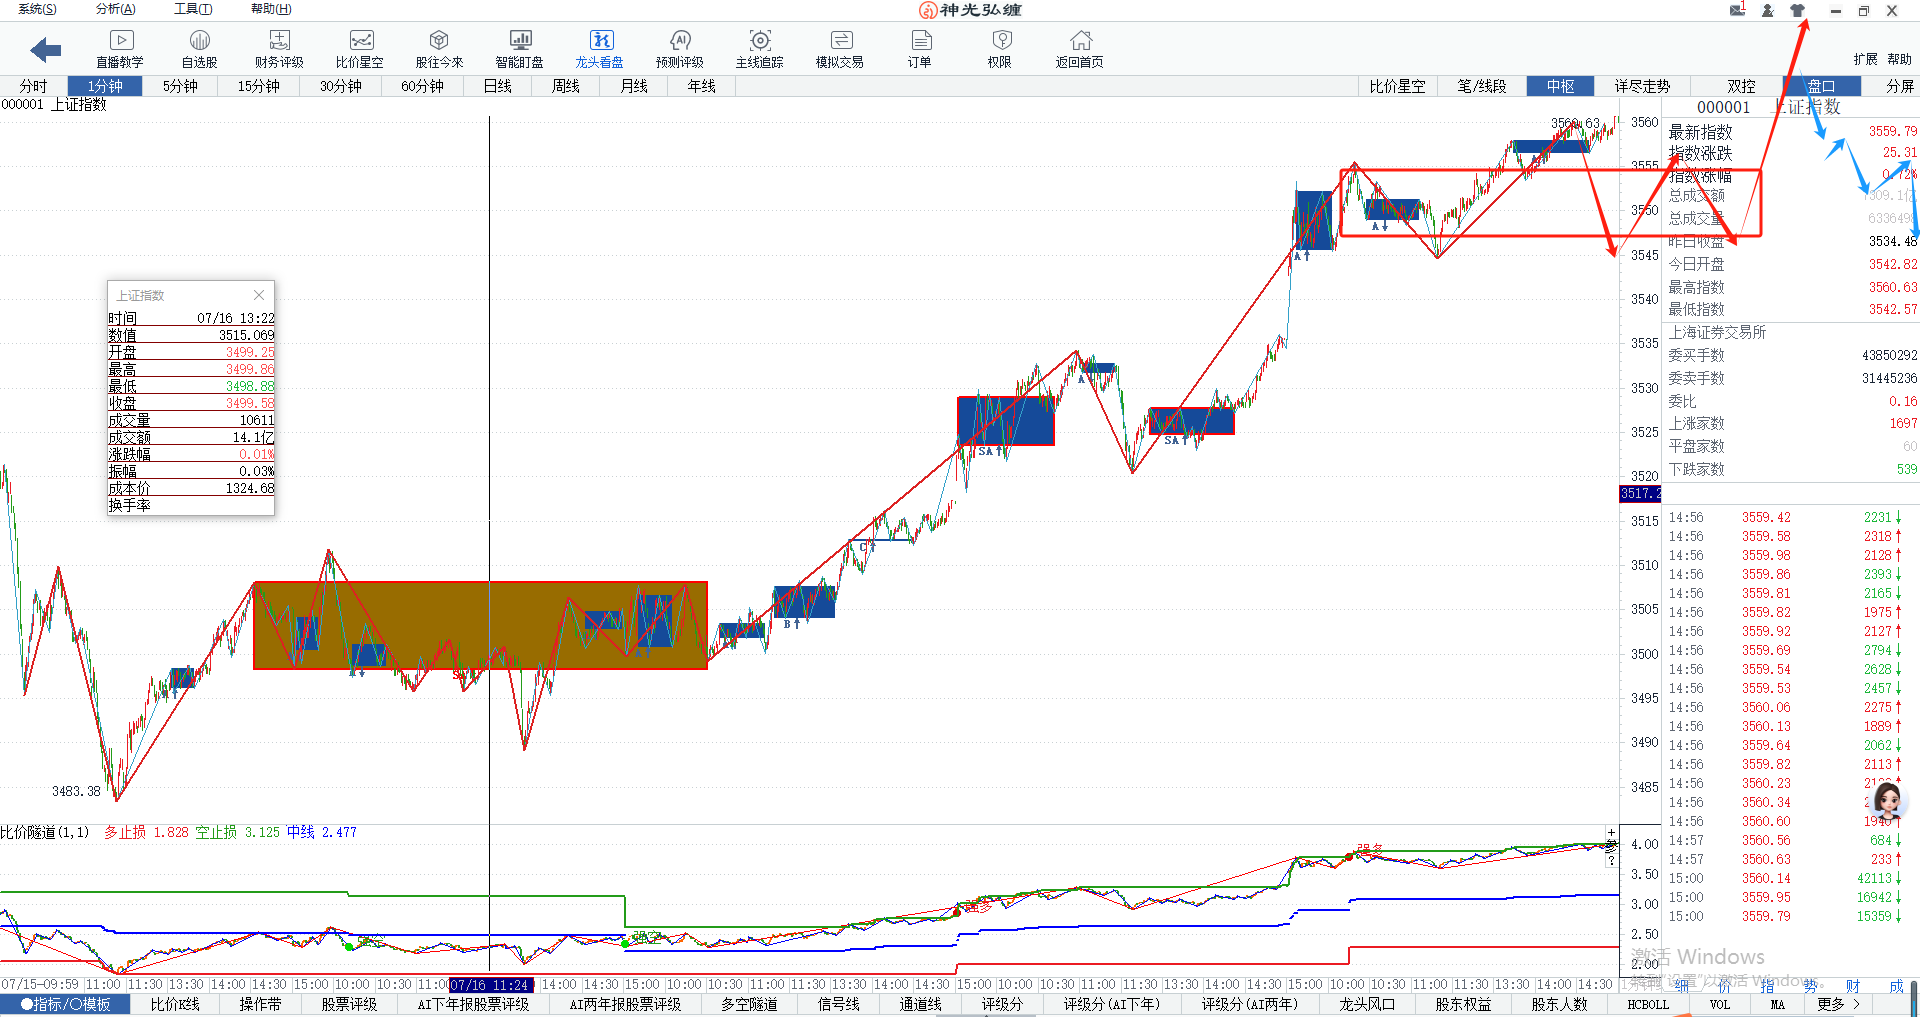Open 财务评级 financial rating tool
The height and width of the screenshot is (1017, 1920).
tap(279, 48)
